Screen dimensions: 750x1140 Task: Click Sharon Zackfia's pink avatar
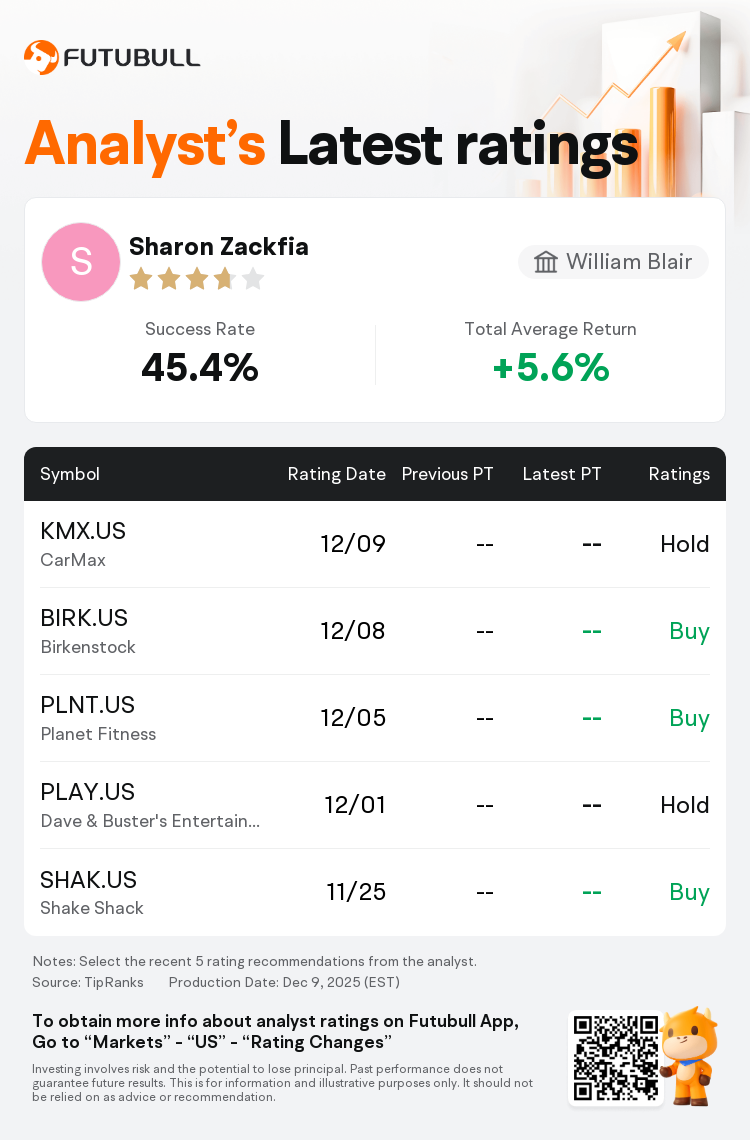pyautogui.click(x=81, y=262)
